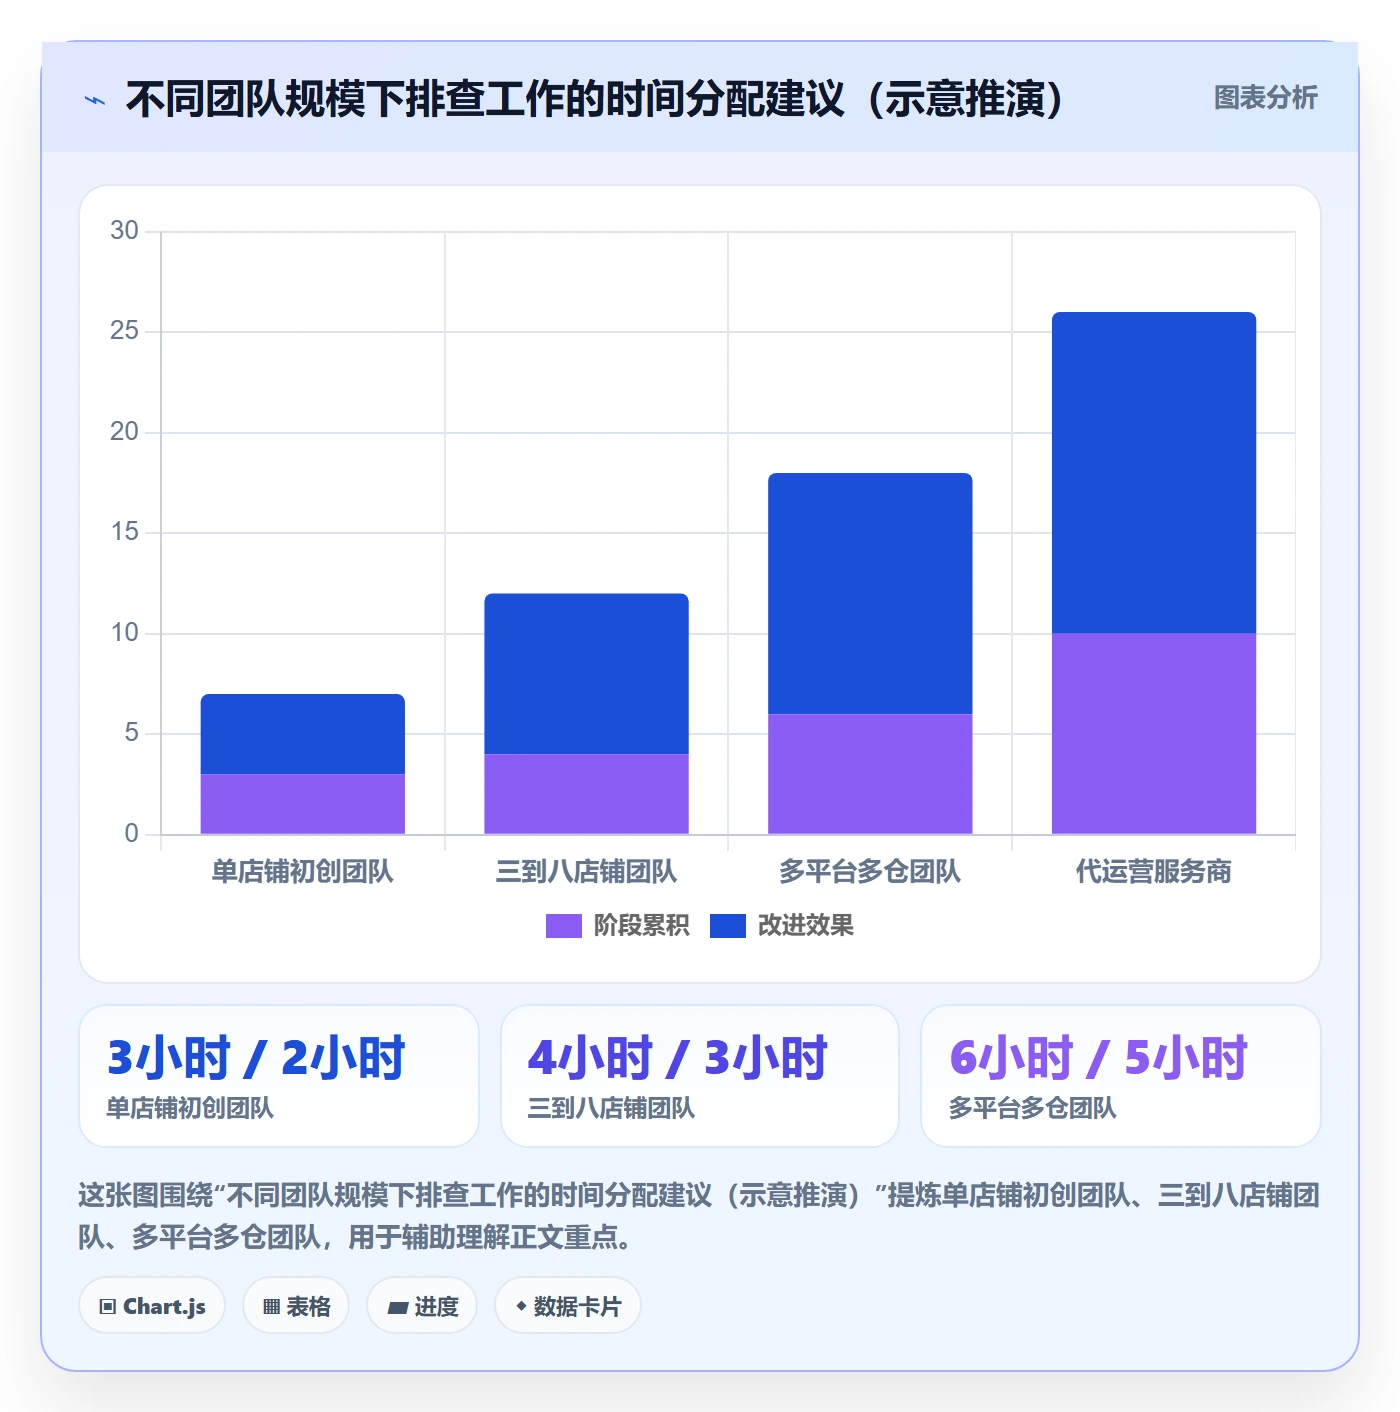The image size is (1400, 1412).
Task: Click the purple bar segment for 多平台多仓团队
Action: pyautogui.click(x=870, y=774)
